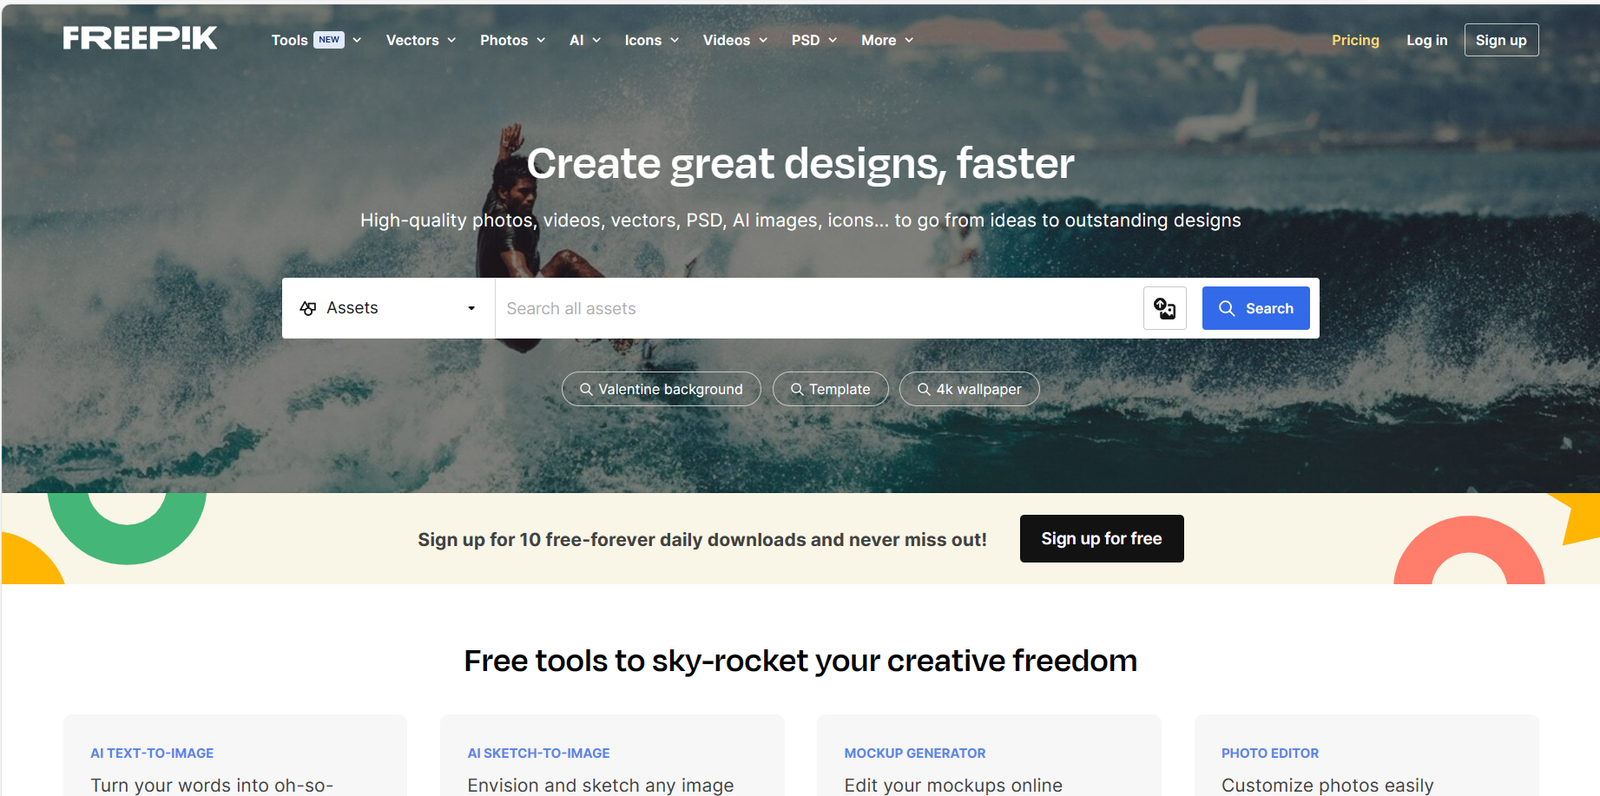Open the Videos menu
This screenshot has height=796, width=1600.
pyautogui.click(x=735, y=40)
